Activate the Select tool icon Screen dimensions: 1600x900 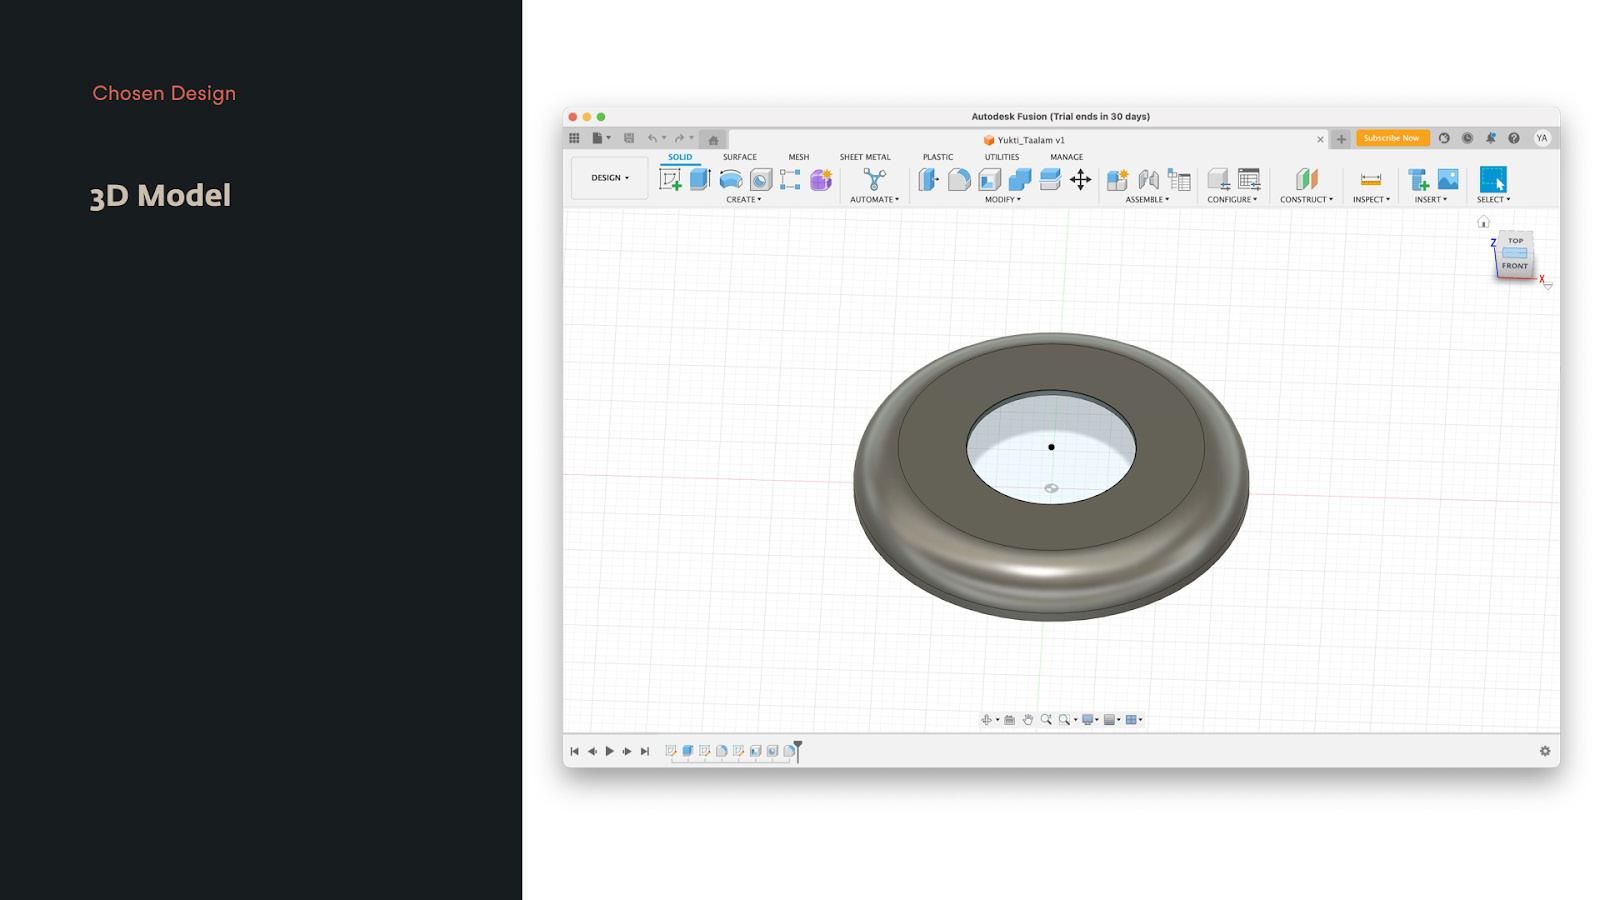1493,179
